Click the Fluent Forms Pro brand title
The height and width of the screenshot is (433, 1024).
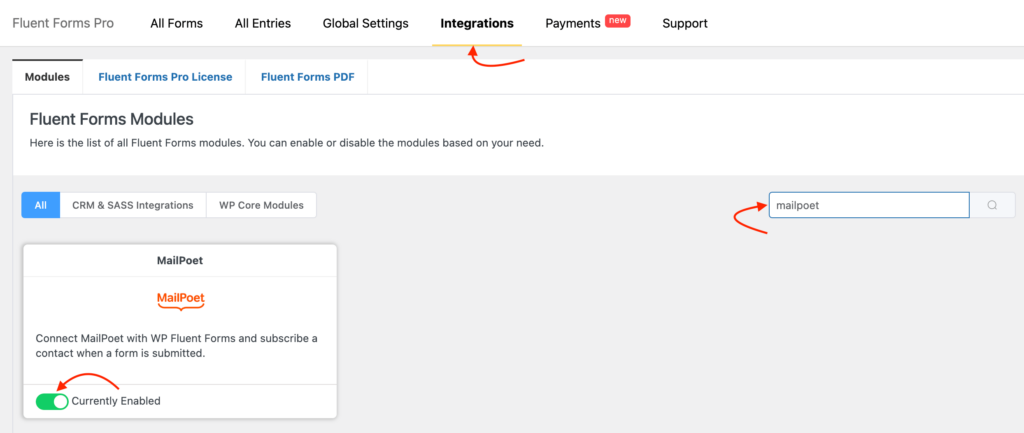63,24
